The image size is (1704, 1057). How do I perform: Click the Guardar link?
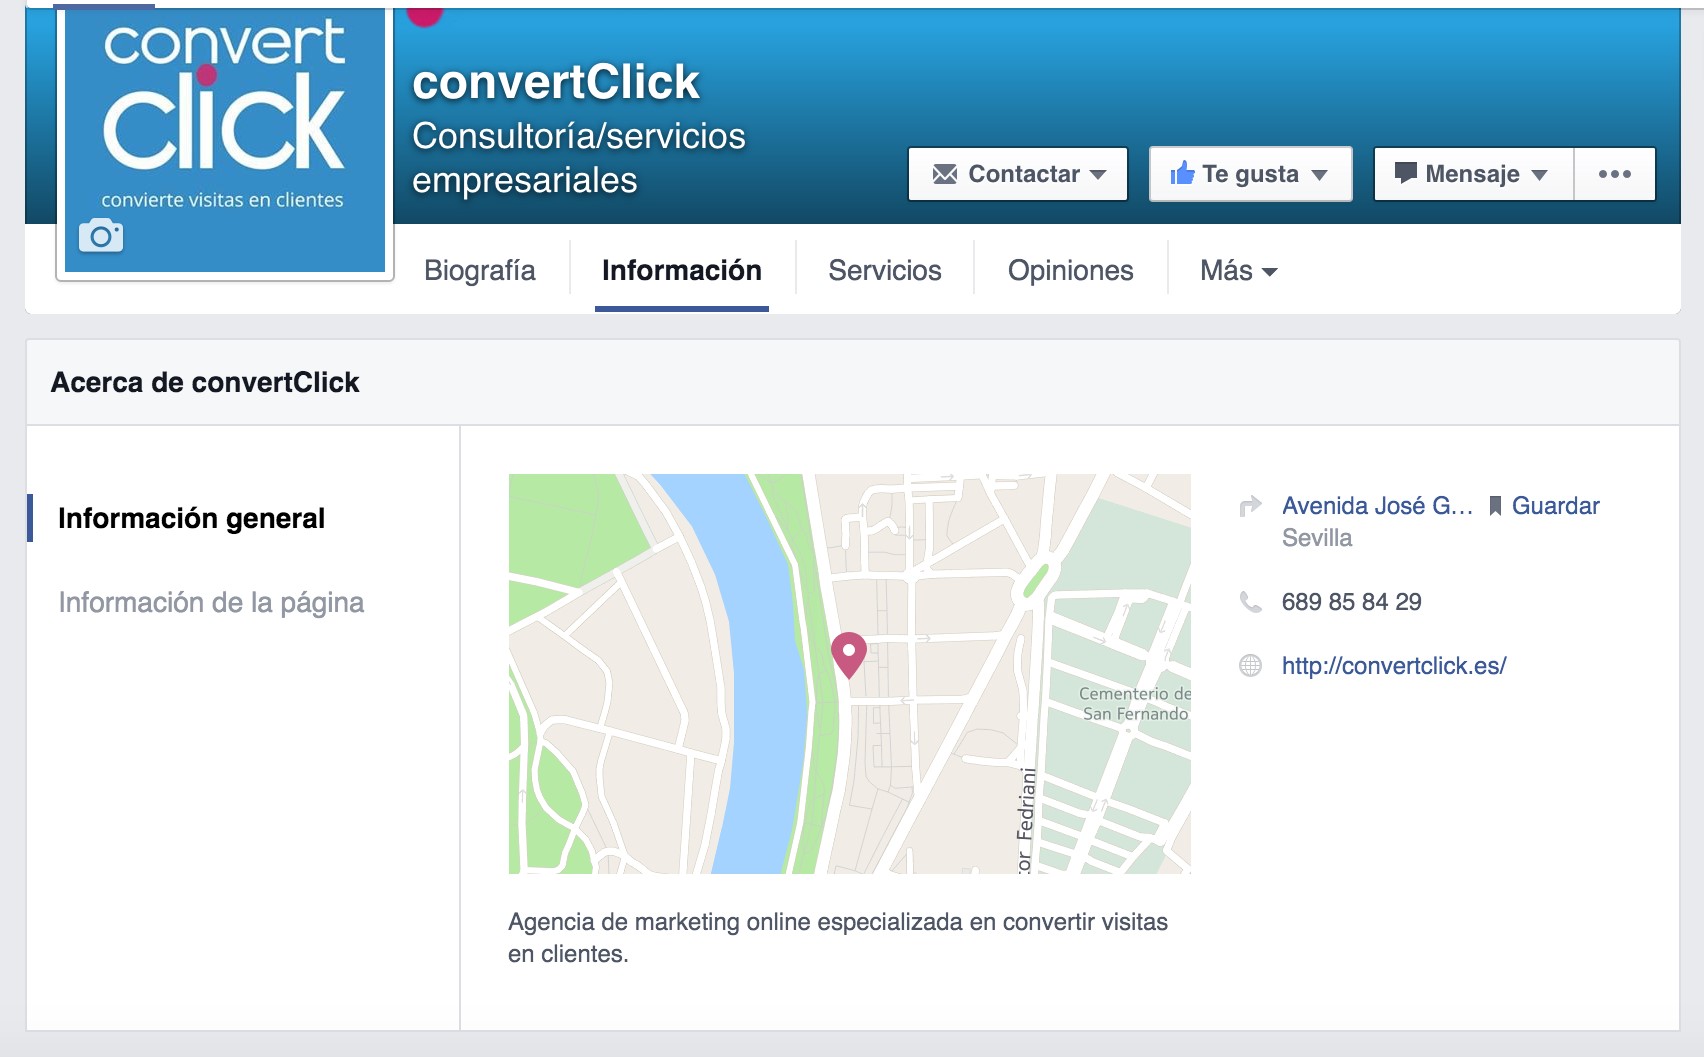tap(1555, 506)
